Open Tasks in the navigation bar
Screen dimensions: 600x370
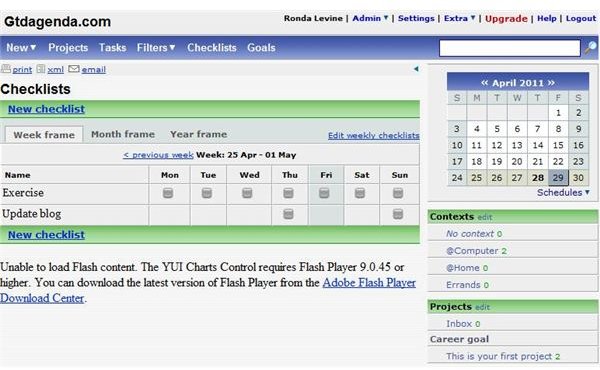(112, 47)
